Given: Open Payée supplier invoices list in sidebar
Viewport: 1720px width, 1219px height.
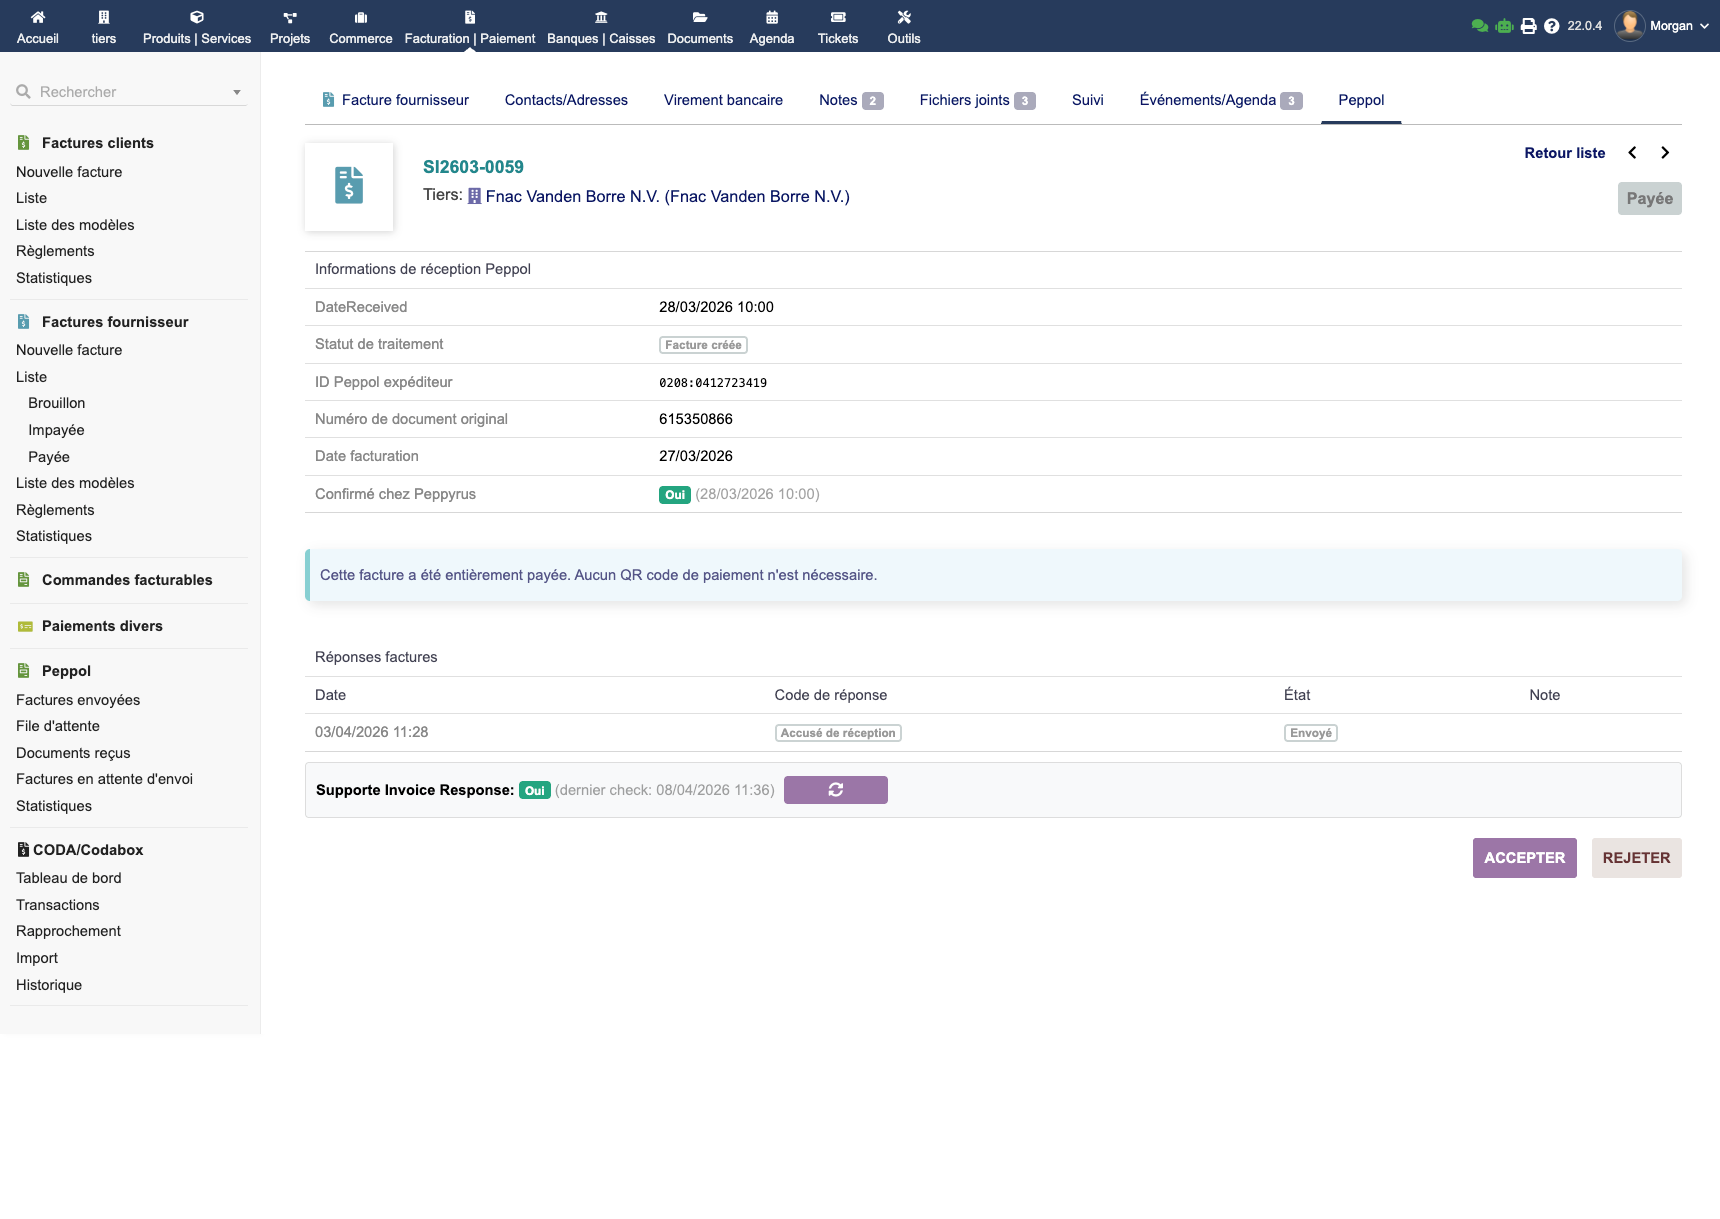Looking at the screenshot, I should tap(49, 457).
